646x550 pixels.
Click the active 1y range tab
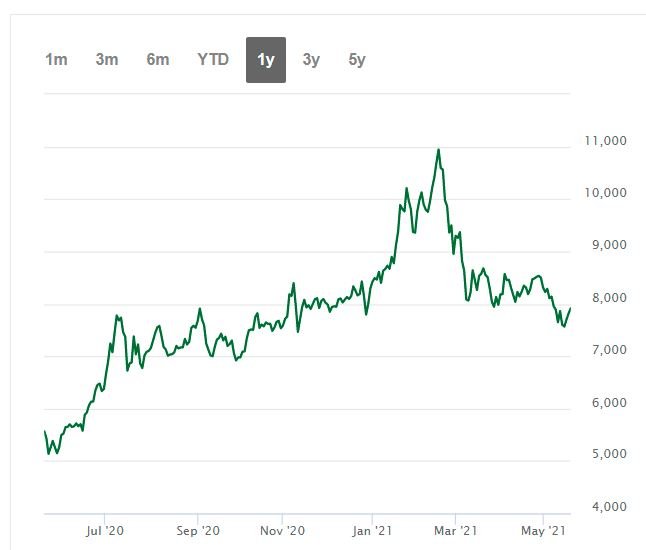coord(266,60)
